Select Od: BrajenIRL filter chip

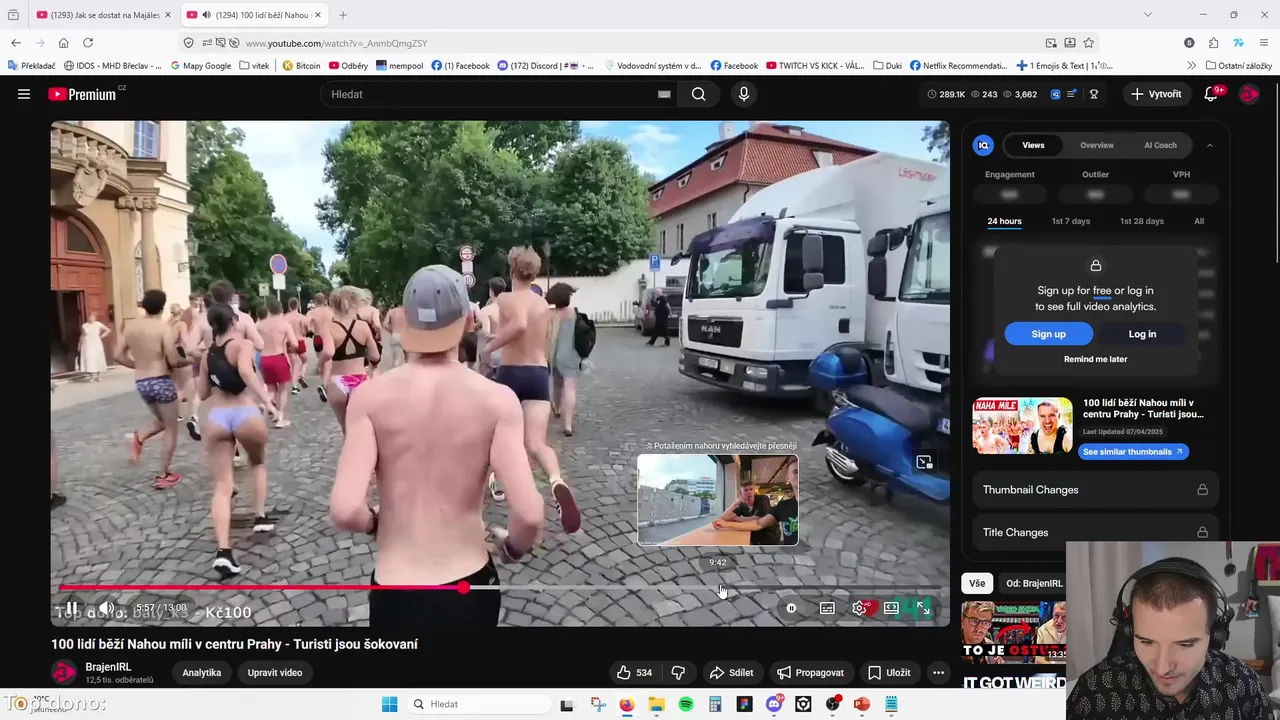tap(1034, 583)
